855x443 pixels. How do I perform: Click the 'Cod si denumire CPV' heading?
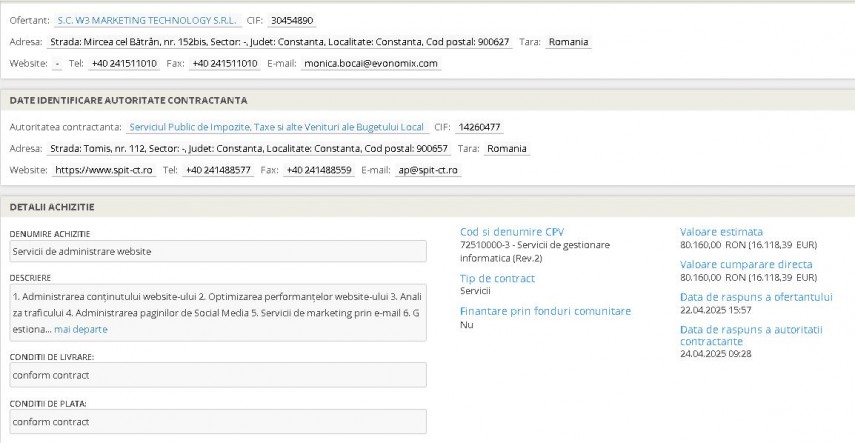[512, 232]
